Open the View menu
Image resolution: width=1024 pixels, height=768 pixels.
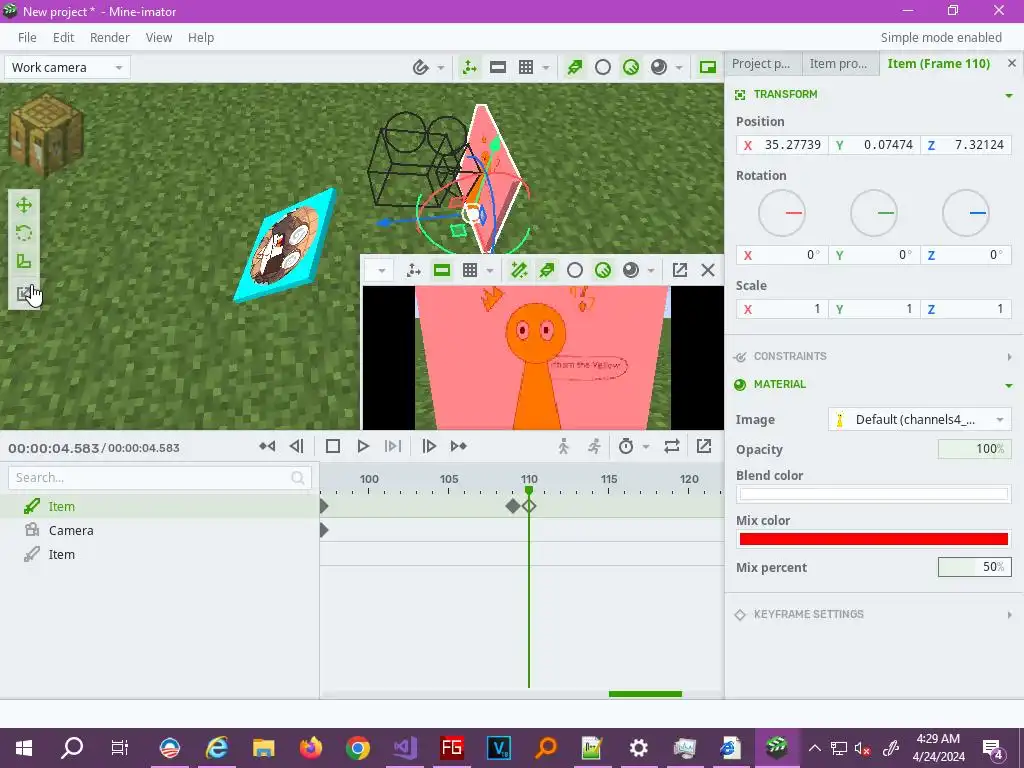[x=159, y=37]
